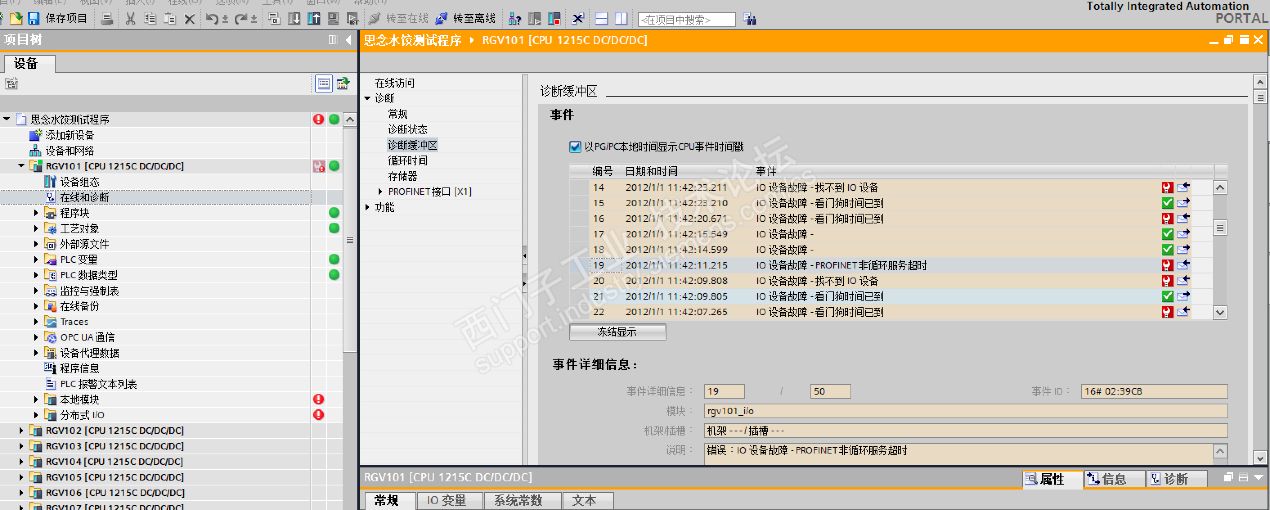Select 设备组态 under RGV101
Screen dimensions: 1270x510
pos(80,182)
